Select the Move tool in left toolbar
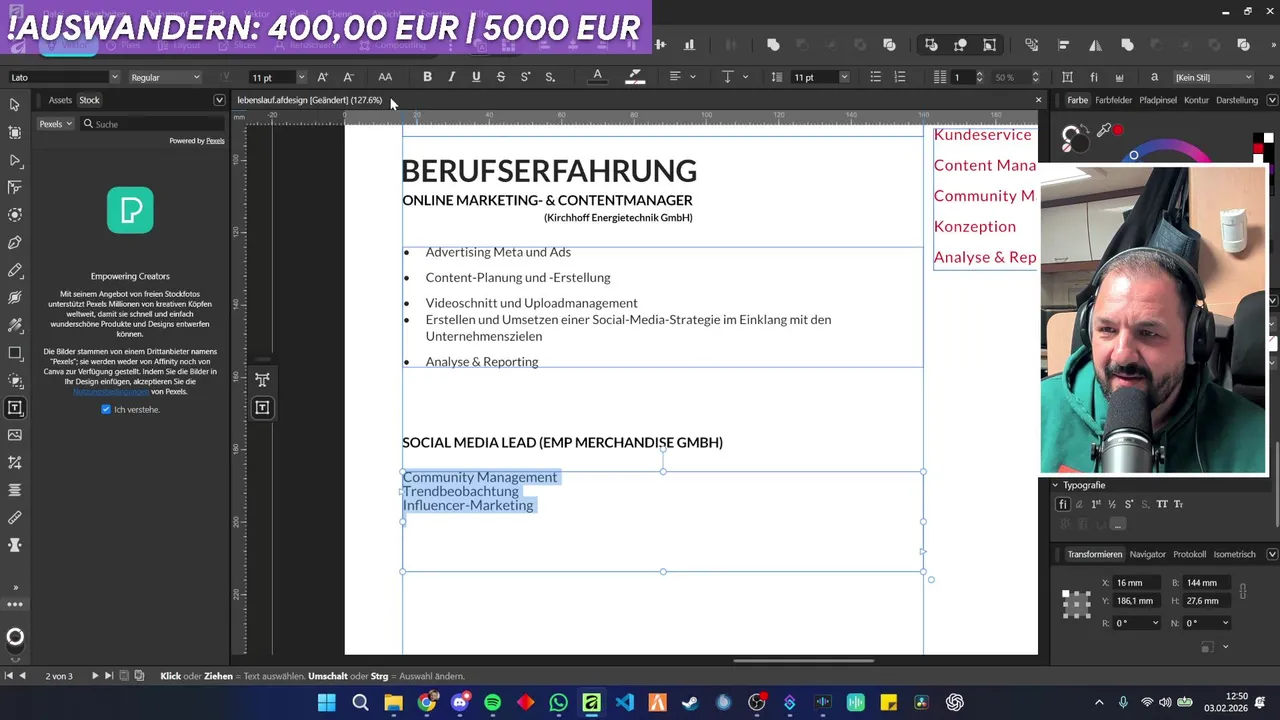 (15, 105)
